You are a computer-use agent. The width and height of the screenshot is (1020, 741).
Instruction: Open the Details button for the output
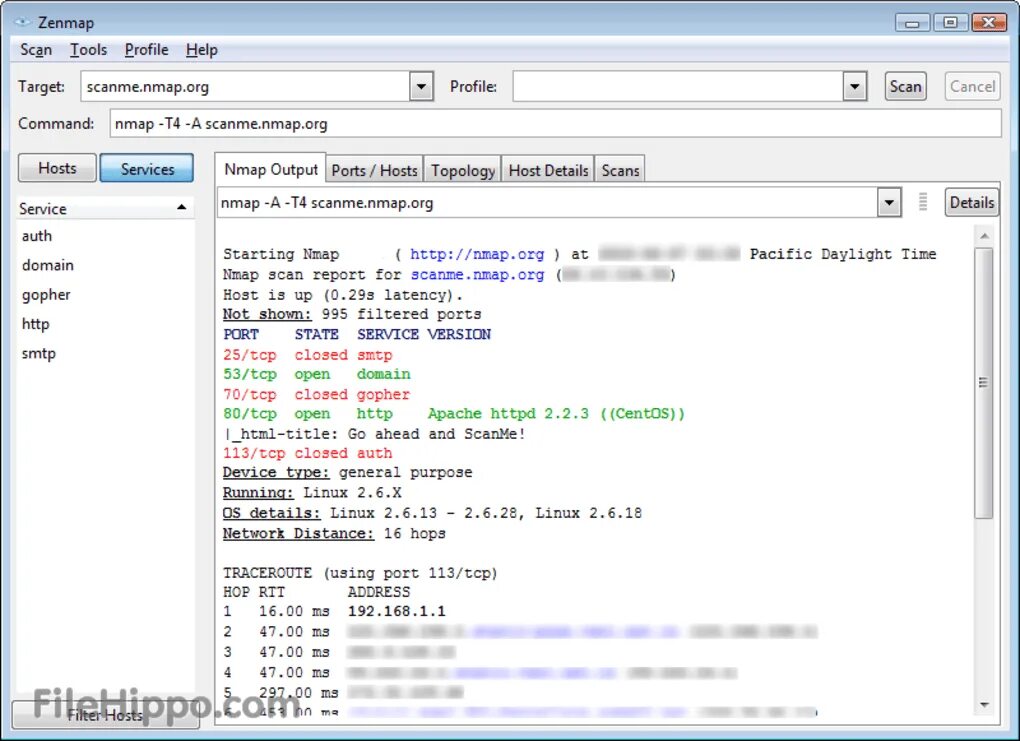(972, 202)
